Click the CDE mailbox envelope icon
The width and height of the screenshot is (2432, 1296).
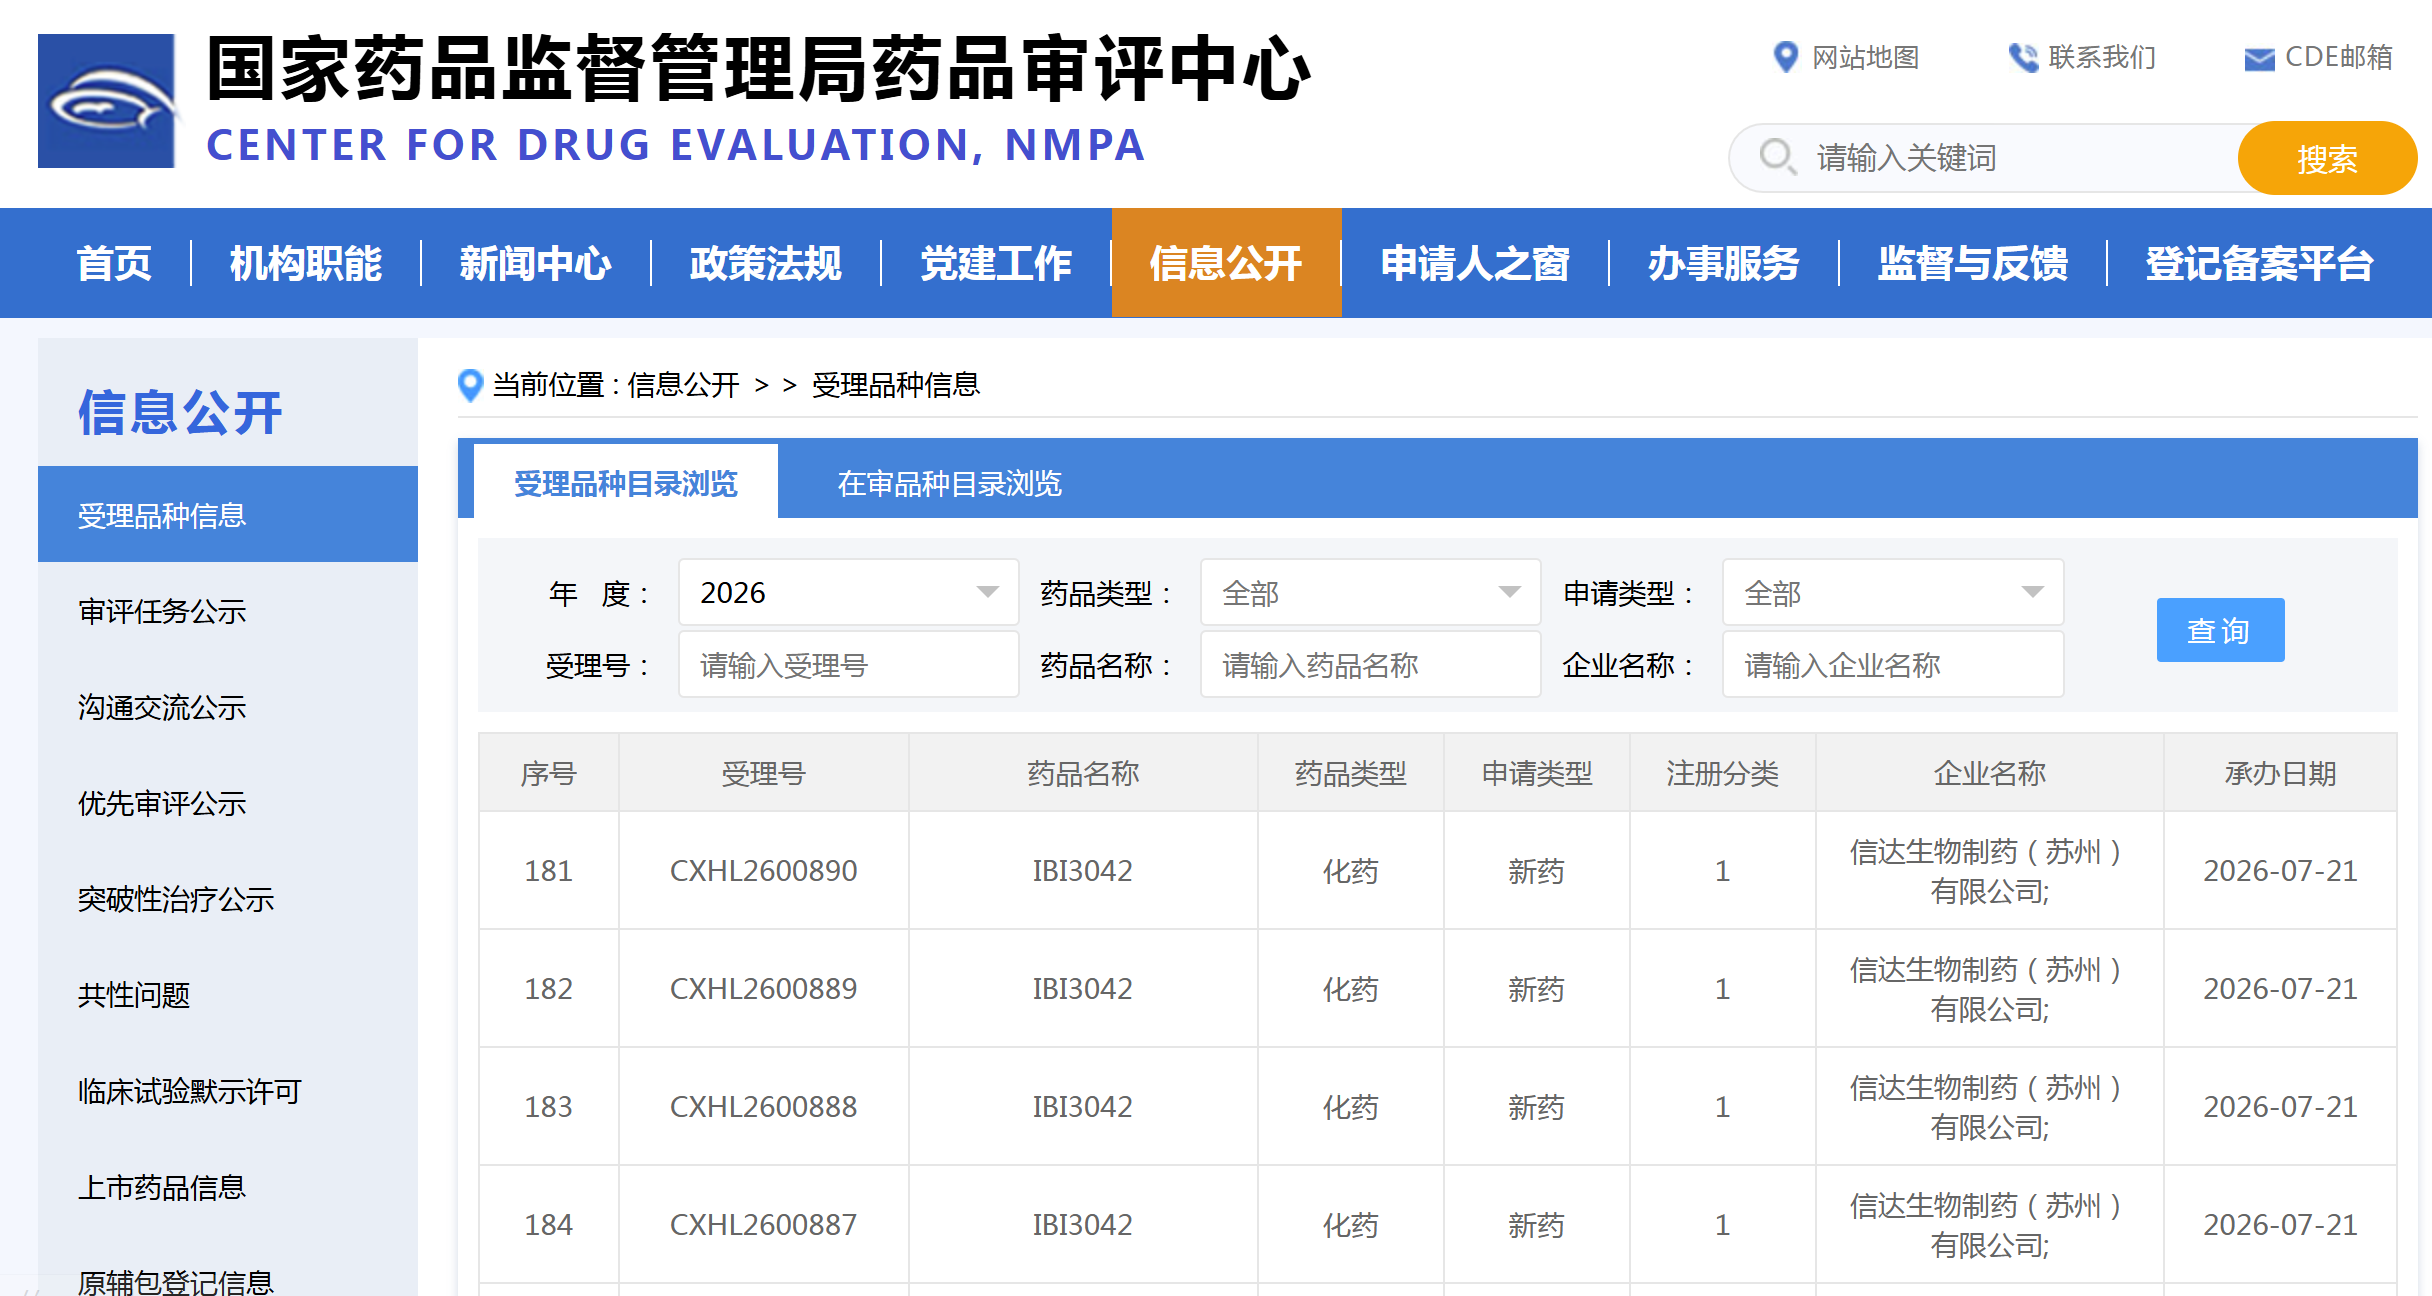[x=2259, y=59]
